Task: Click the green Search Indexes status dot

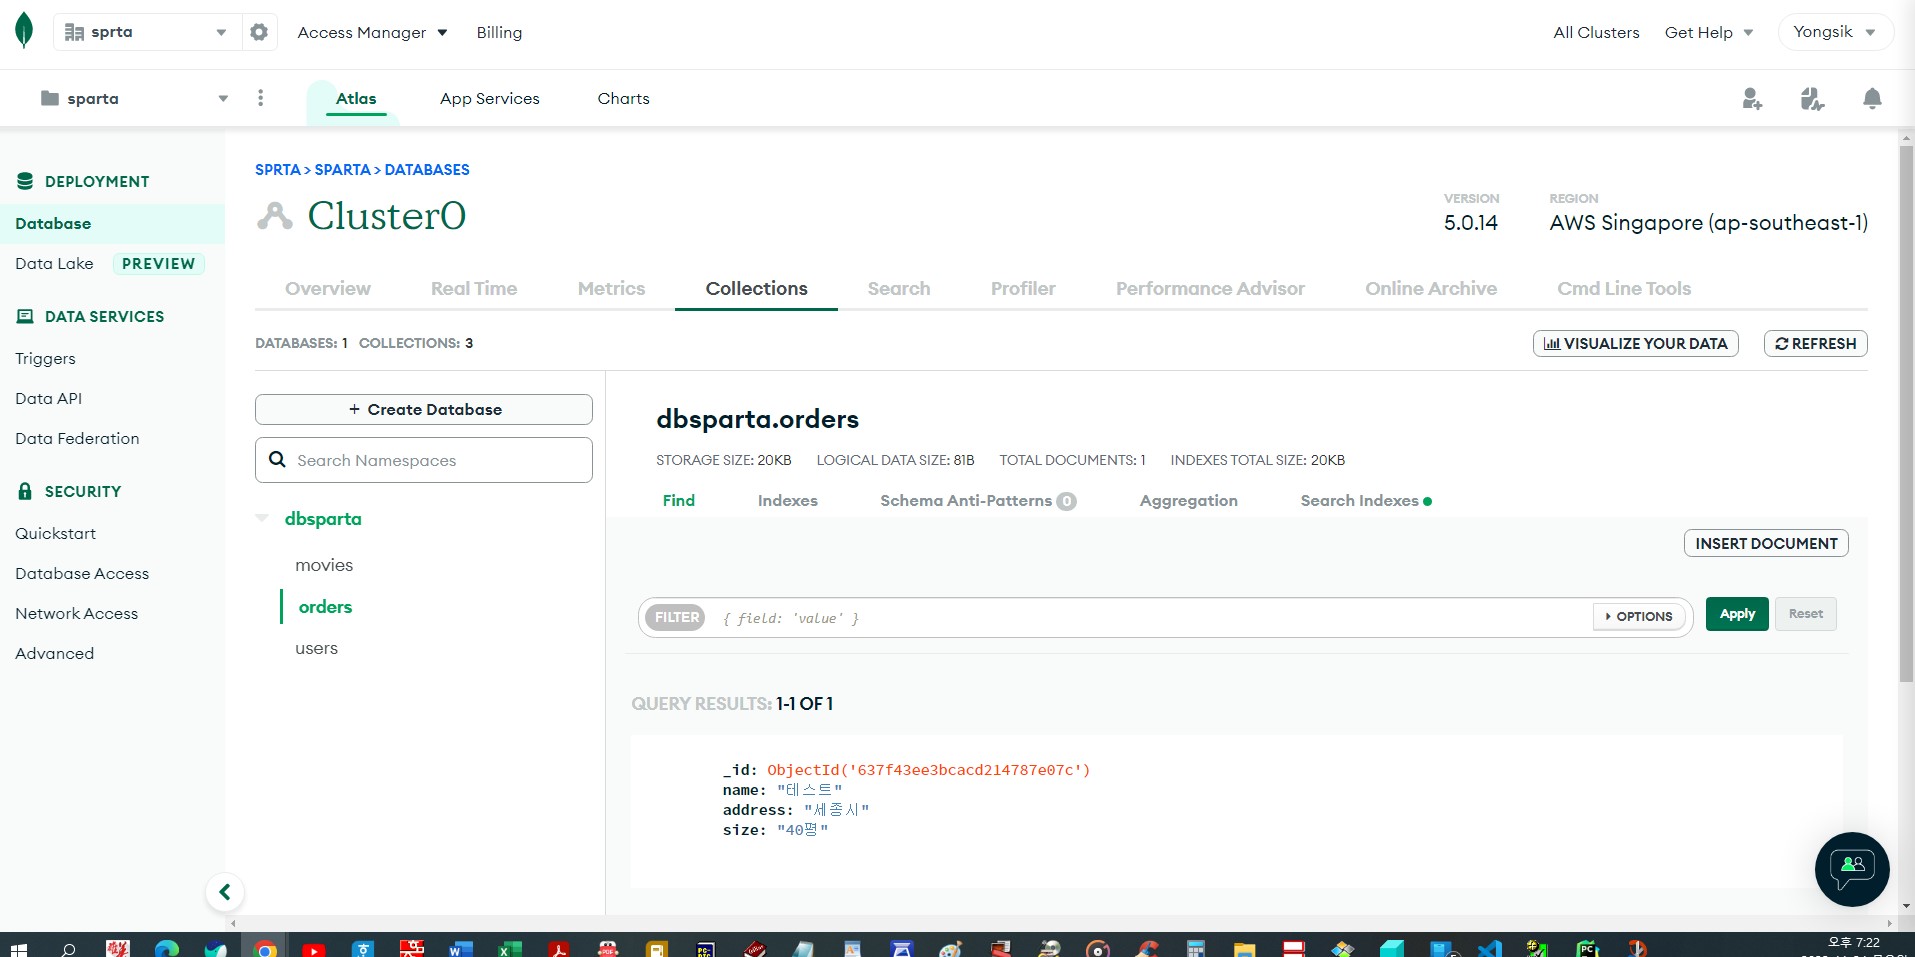Action: (x=1427, y=502)
